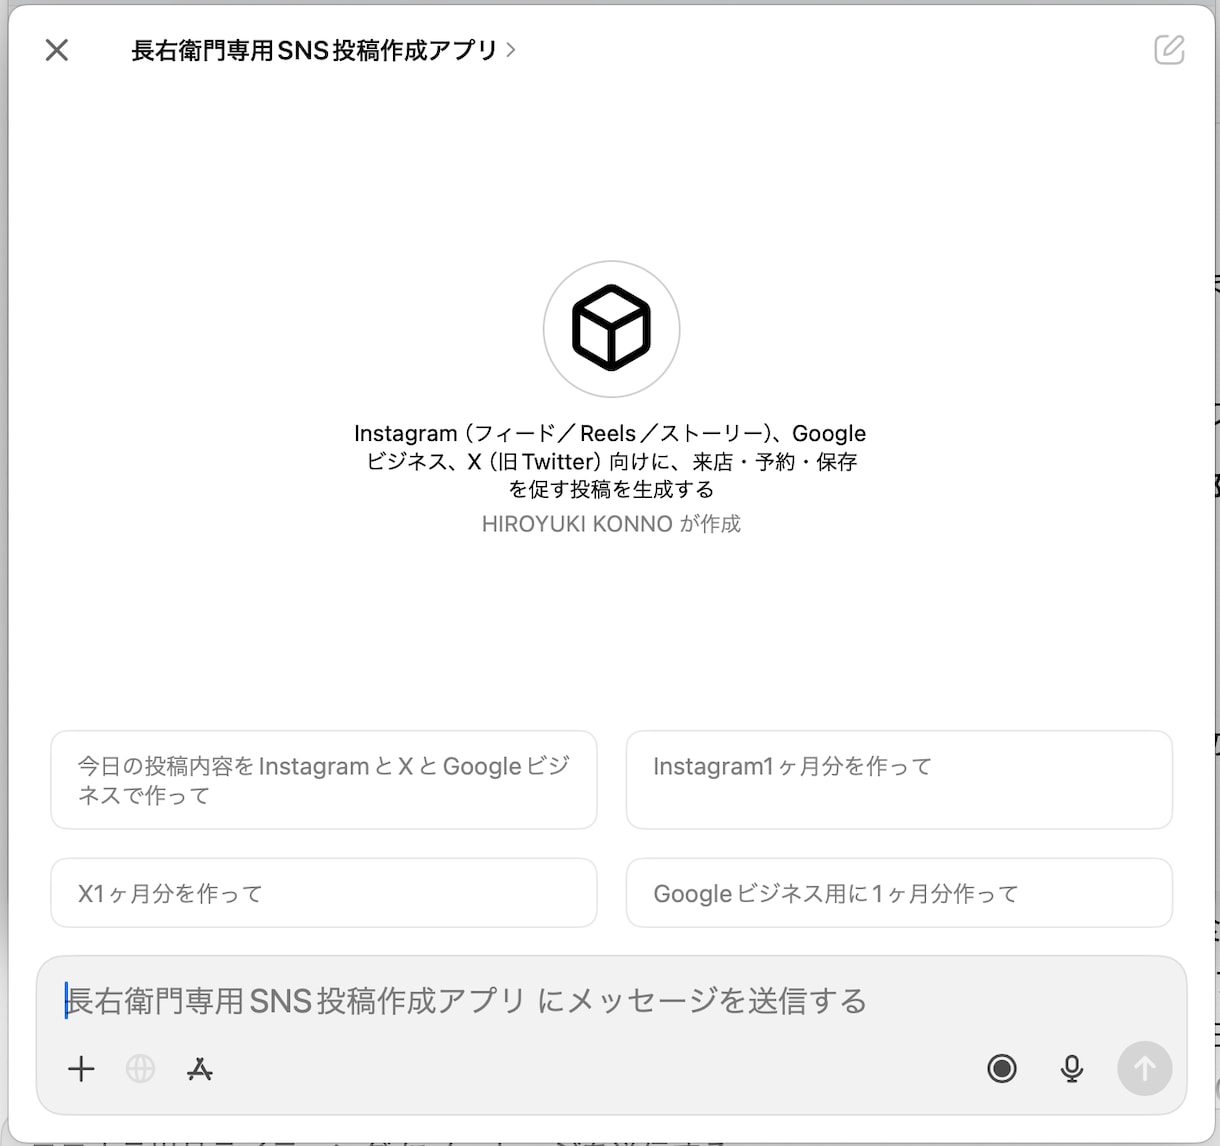
Task: Focus the message input field
Action: pyautogui.click(x=610, y=1000)
